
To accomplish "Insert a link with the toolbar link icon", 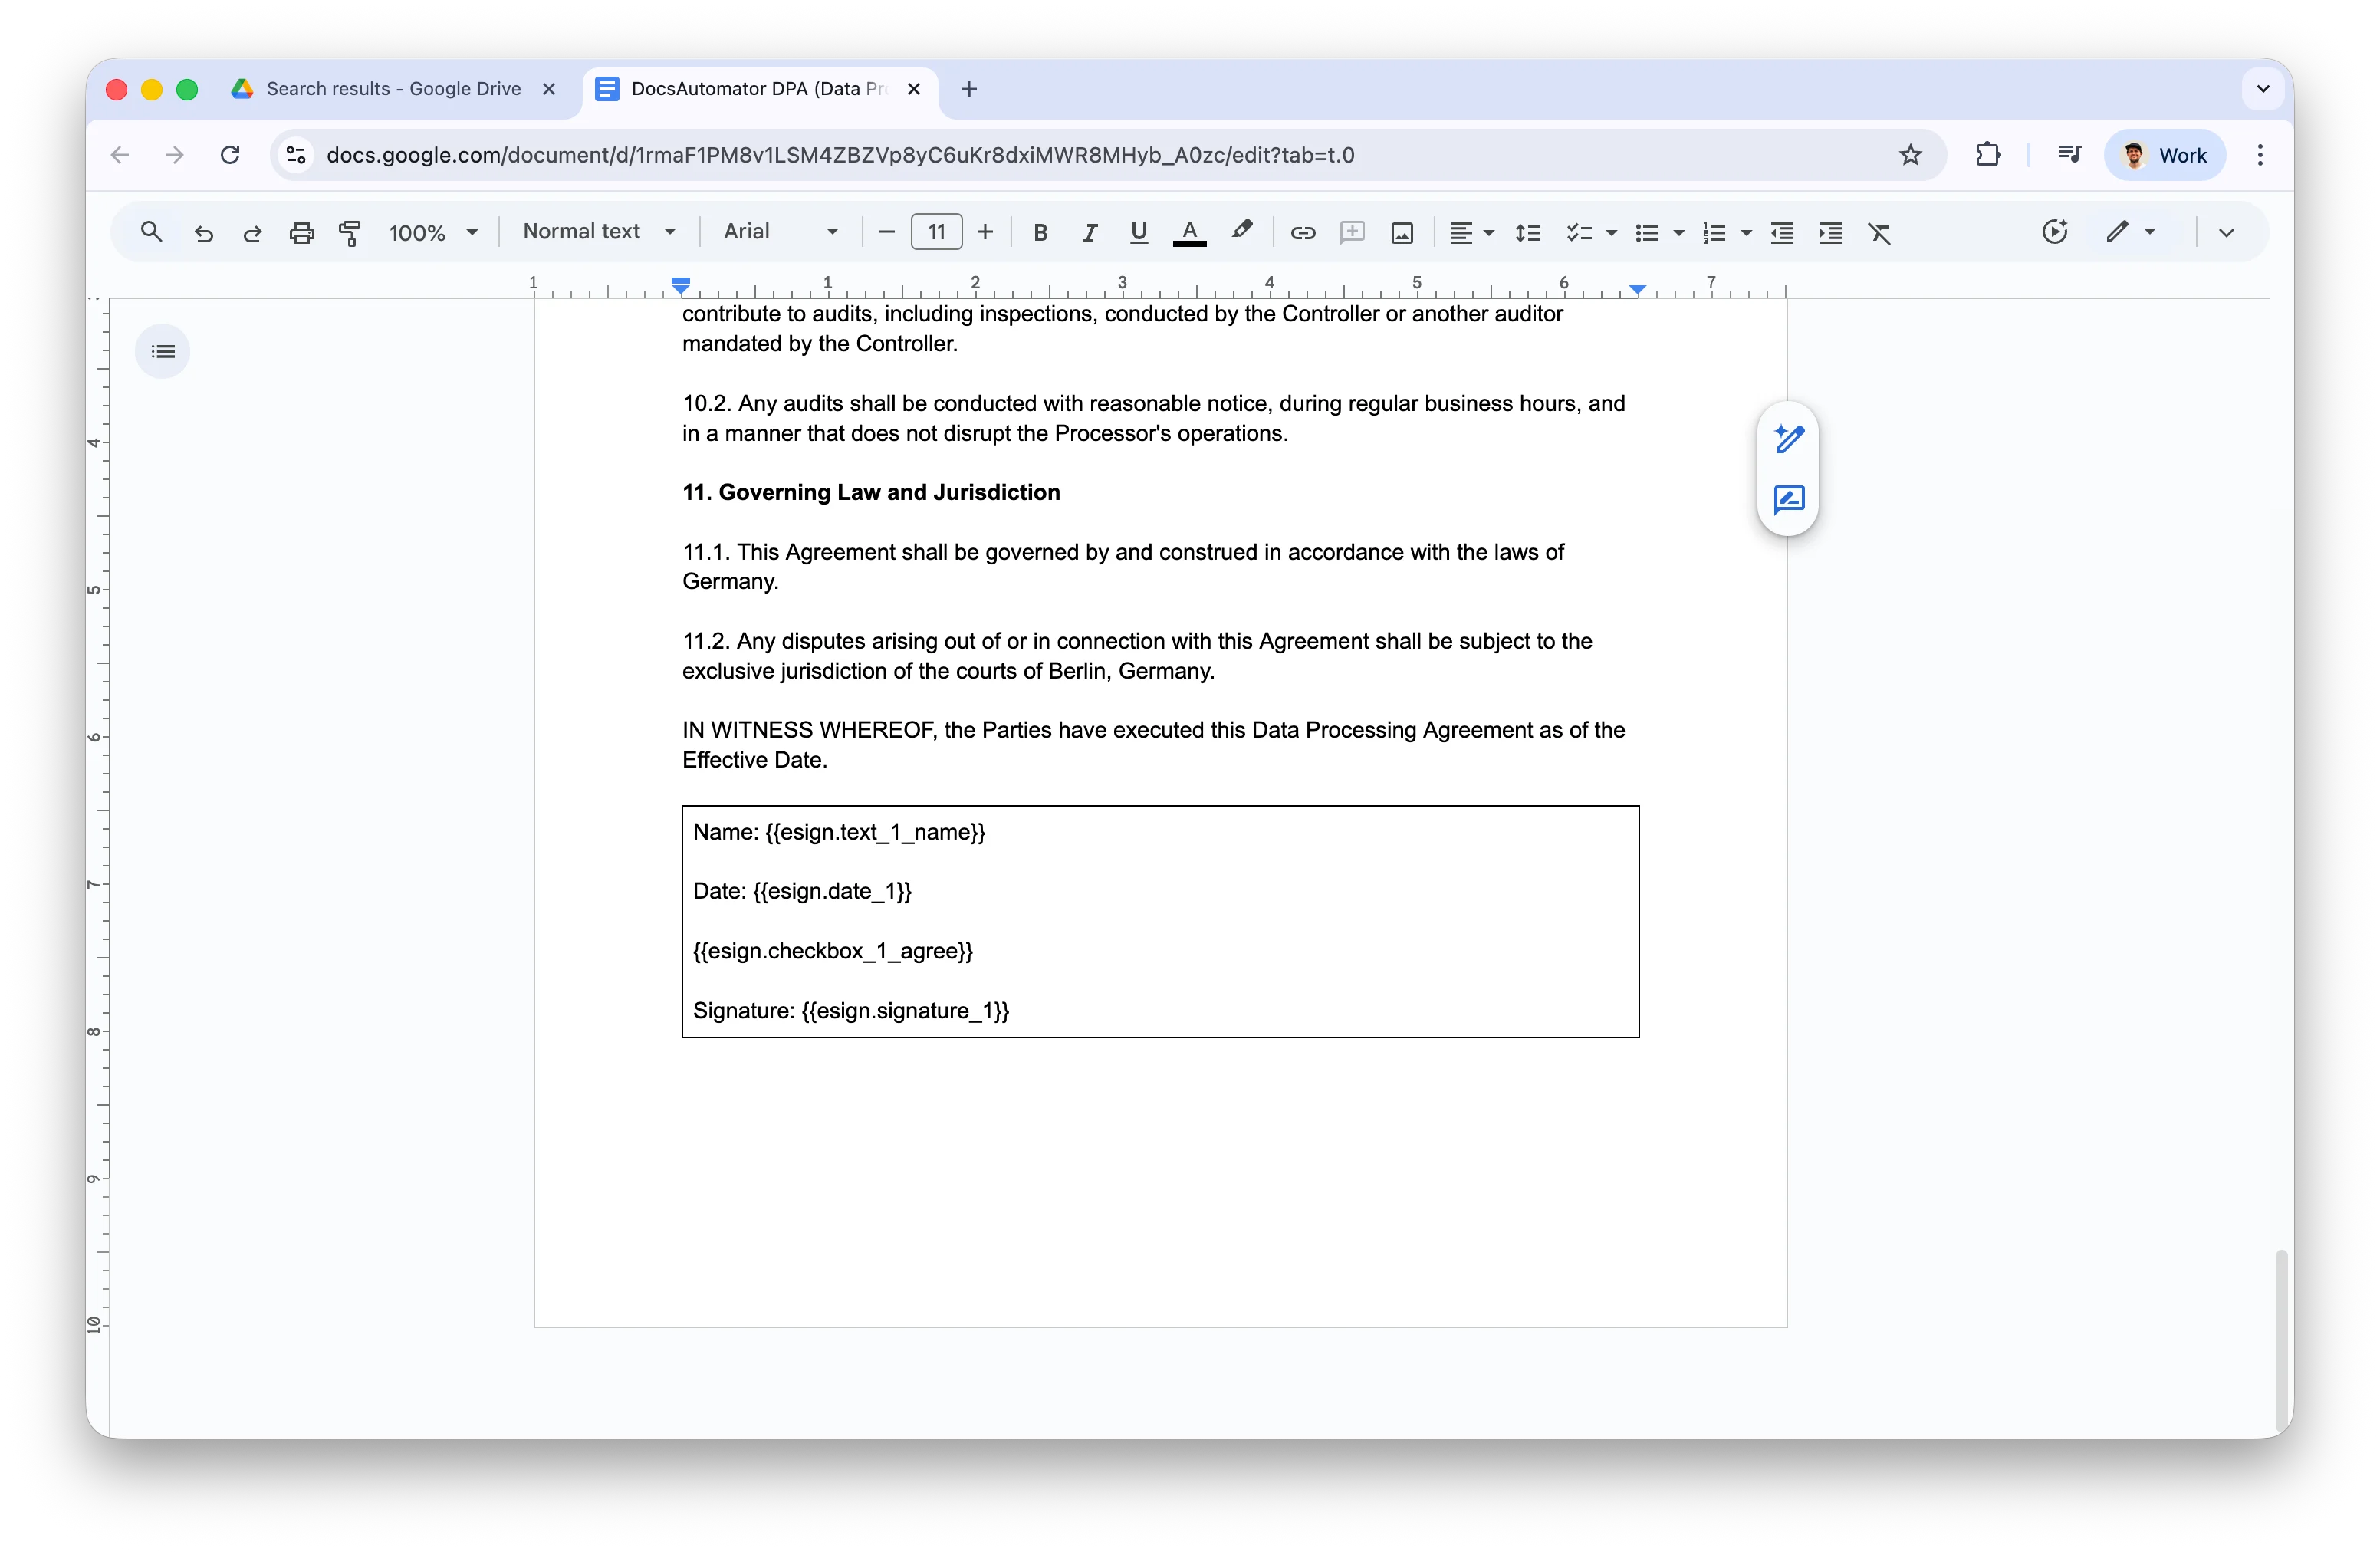I will coord(1302,233).
